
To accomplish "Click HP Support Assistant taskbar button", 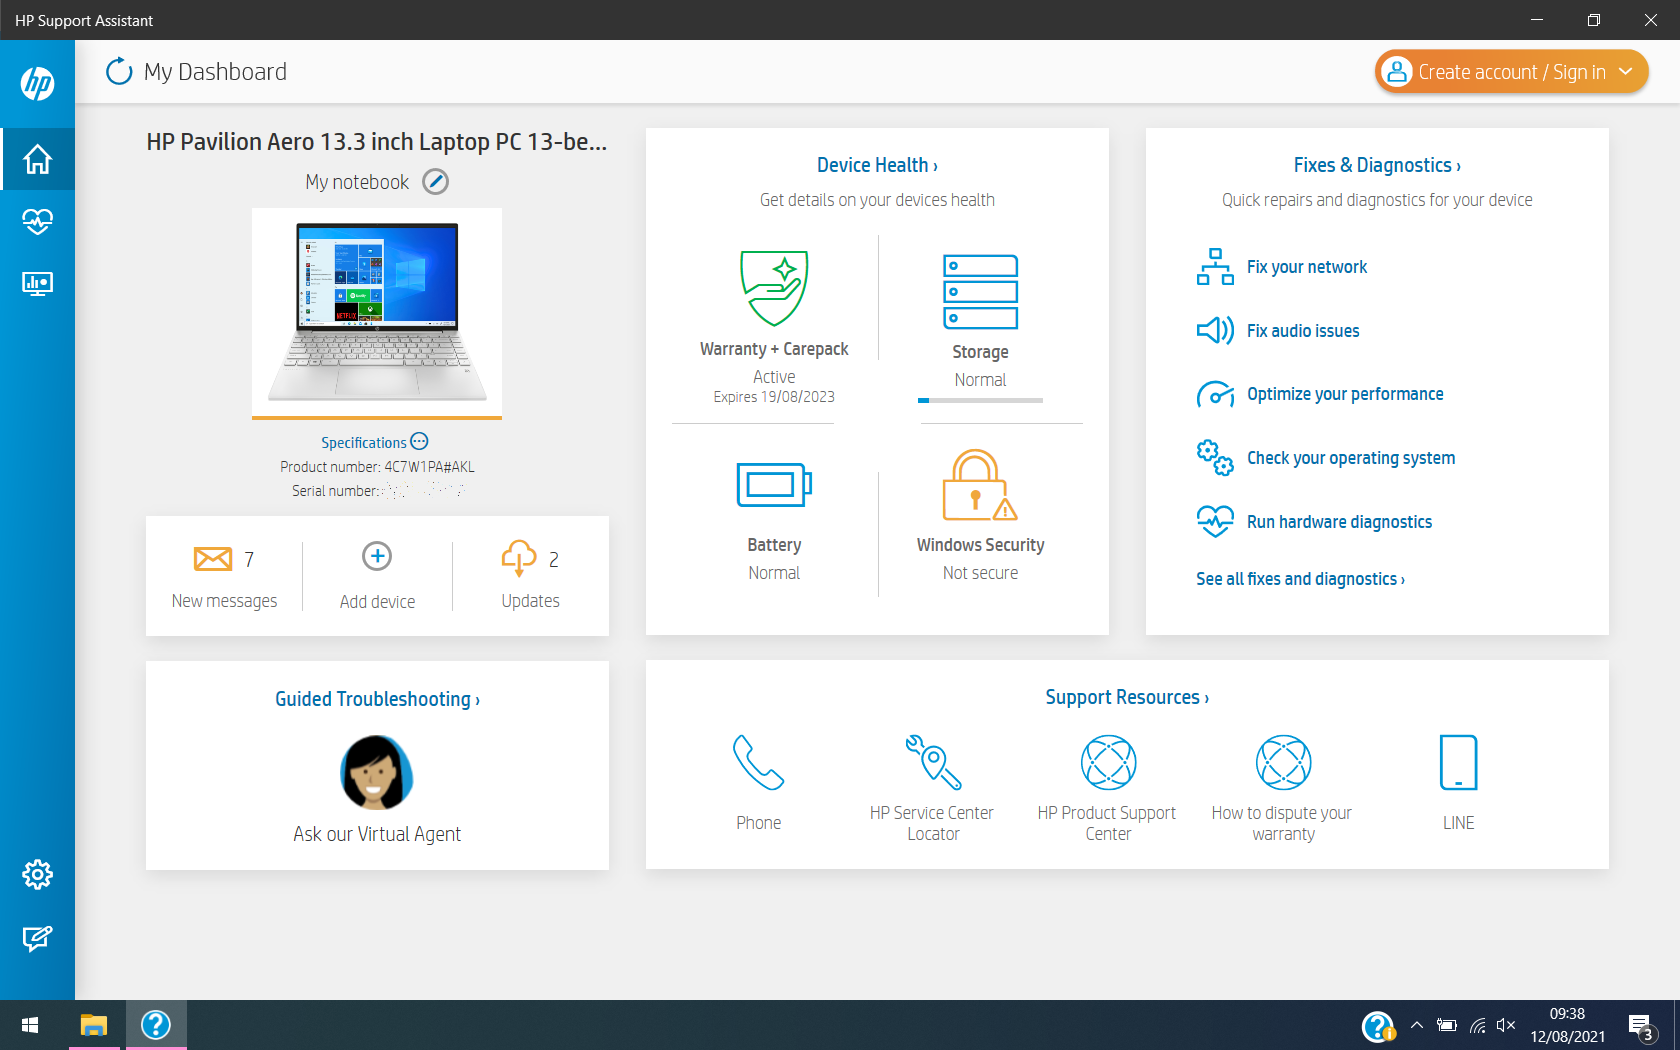I will pos(156,1025).
